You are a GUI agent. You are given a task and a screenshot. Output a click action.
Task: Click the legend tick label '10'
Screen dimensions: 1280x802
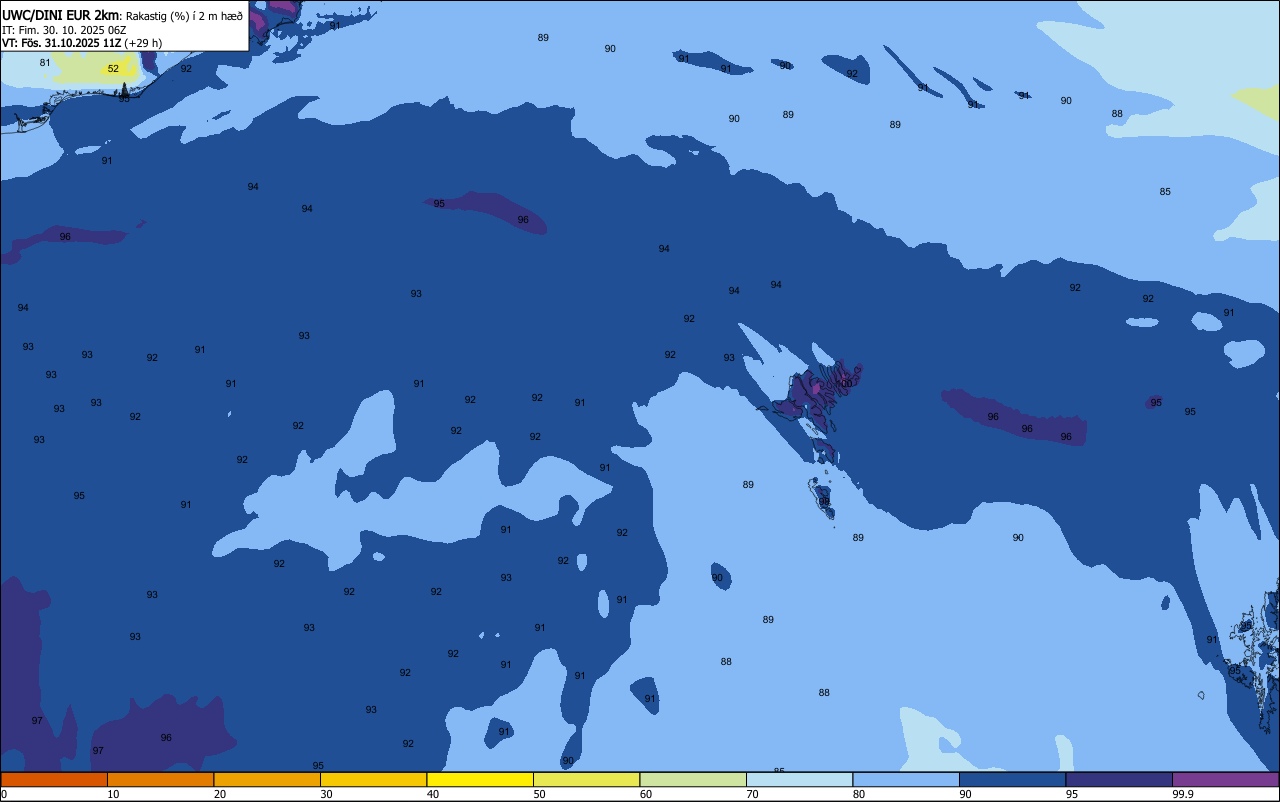[113, 794]
